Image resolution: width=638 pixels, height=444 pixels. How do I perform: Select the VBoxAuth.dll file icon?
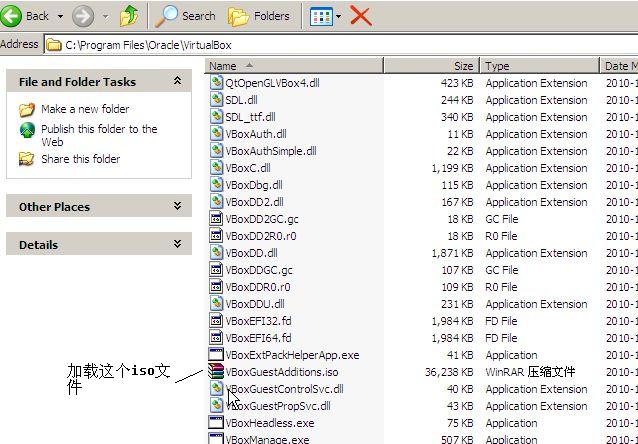(x=216, y=133)
